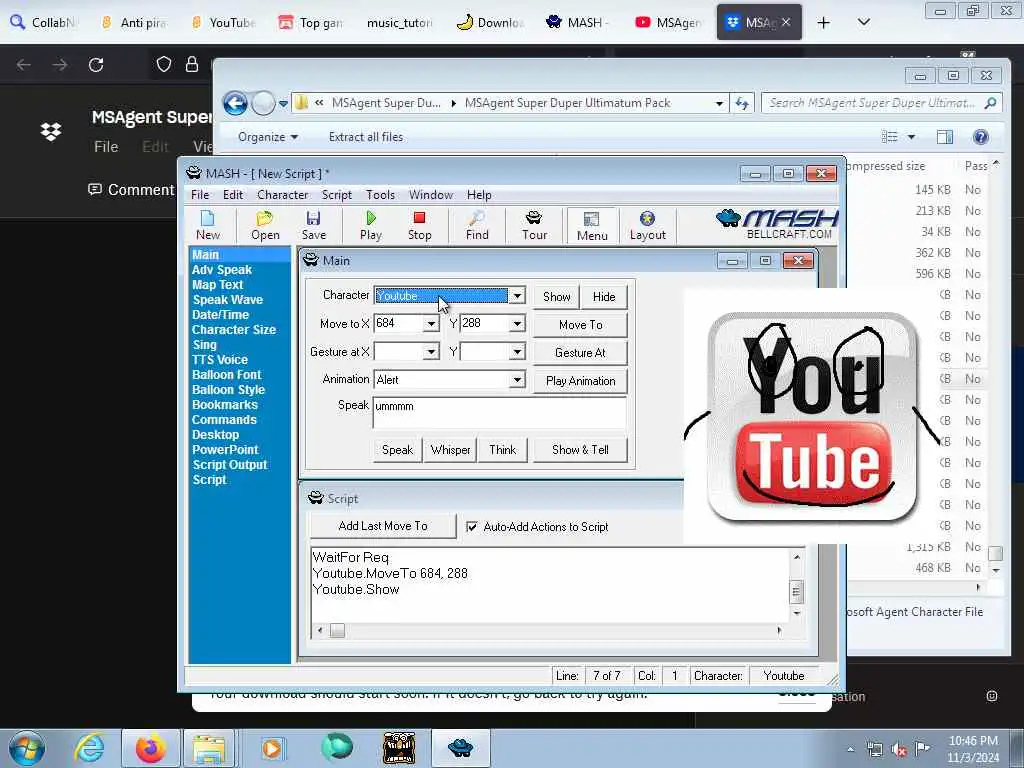The height and width of the screenshot is (768, 1024).
Task: Open Windows Explorer from the taskbar
Action: pyautogui.click(x=209, y=748)
